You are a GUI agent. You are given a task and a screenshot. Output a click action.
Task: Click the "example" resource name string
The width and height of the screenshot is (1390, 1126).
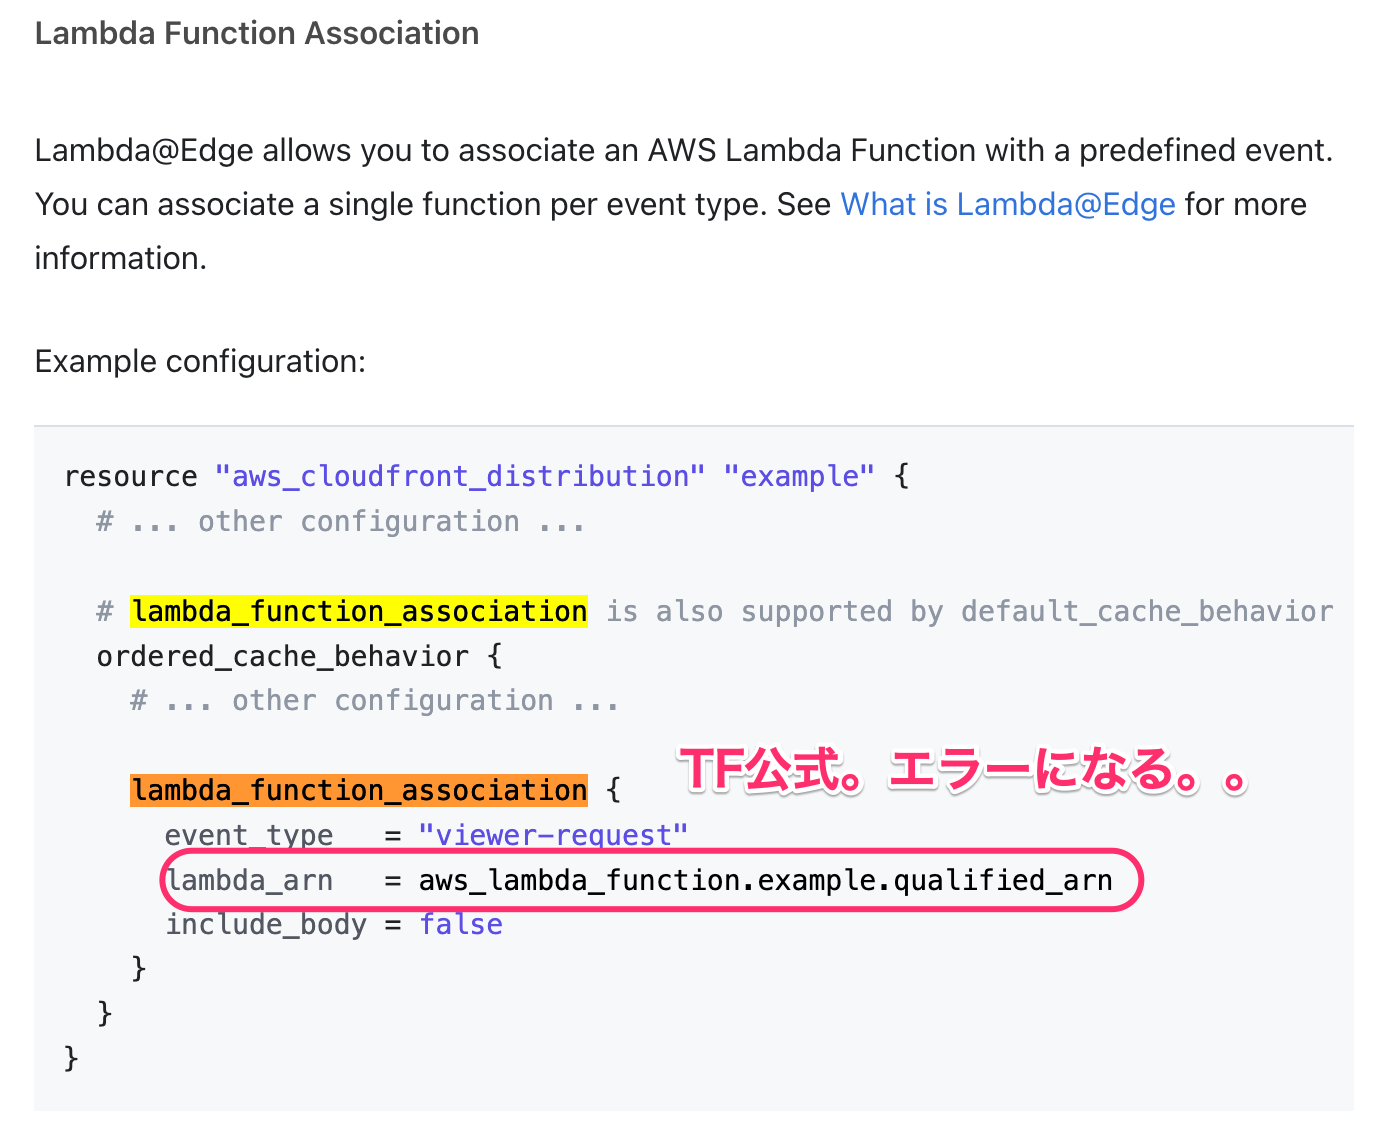799,476
